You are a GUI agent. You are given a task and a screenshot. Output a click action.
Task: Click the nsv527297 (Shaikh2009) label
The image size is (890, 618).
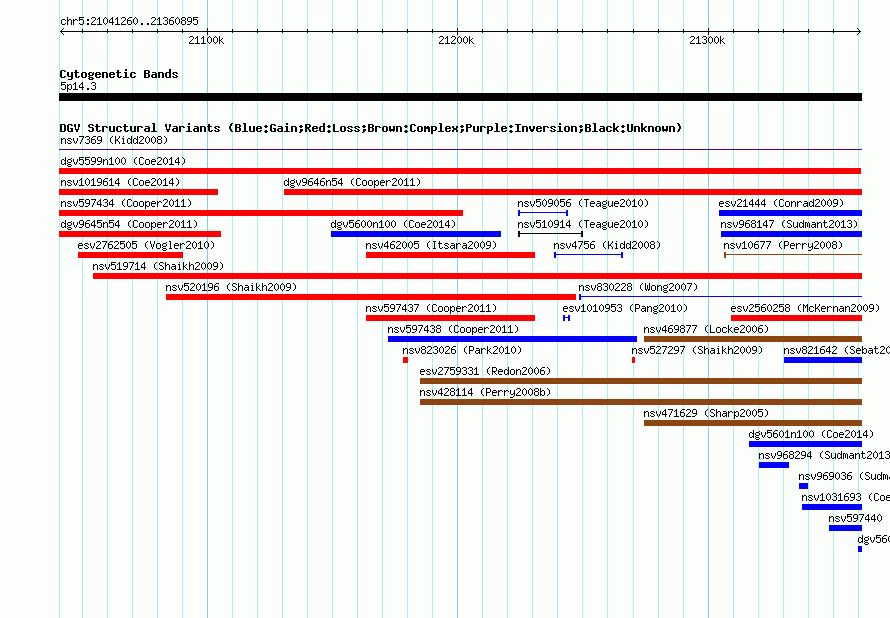click(x=697, y=350)
